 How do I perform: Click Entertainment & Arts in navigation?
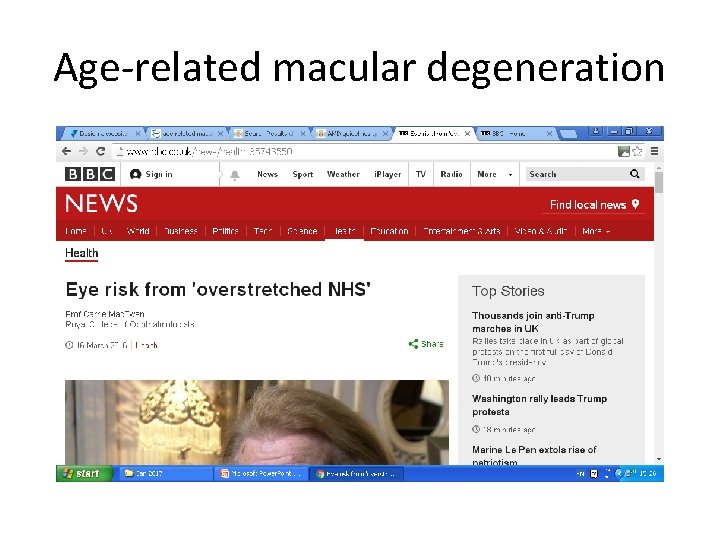pos(461,231)
